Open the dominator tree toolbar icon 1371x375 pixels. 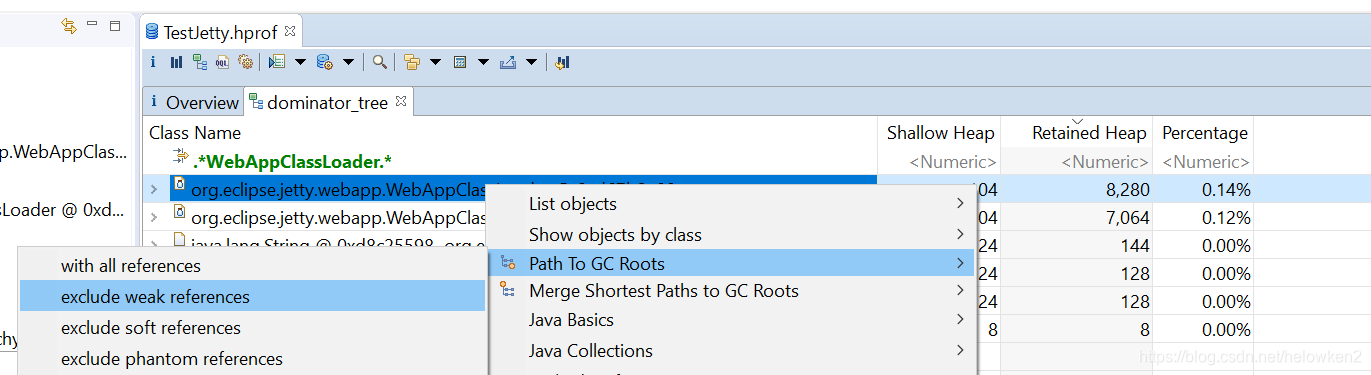tap(199, 62)
